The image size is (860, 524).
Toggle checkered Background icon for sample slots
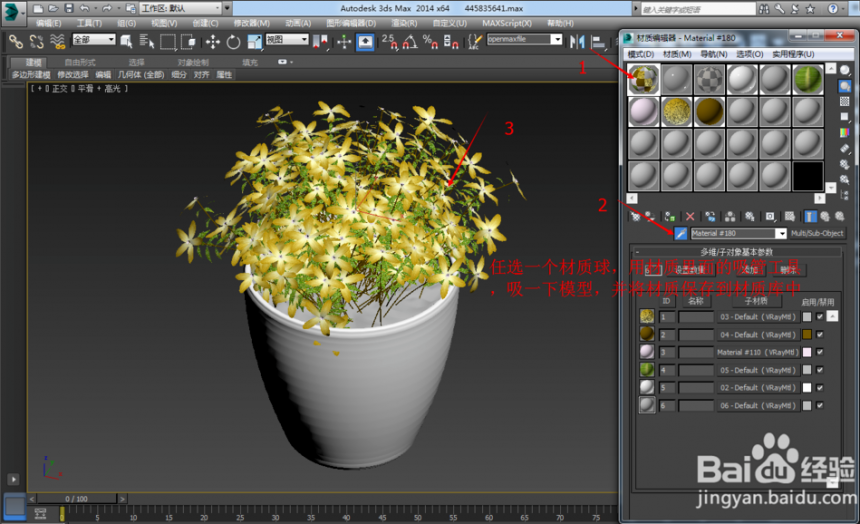pyautogui.click(x=845, y=102)
